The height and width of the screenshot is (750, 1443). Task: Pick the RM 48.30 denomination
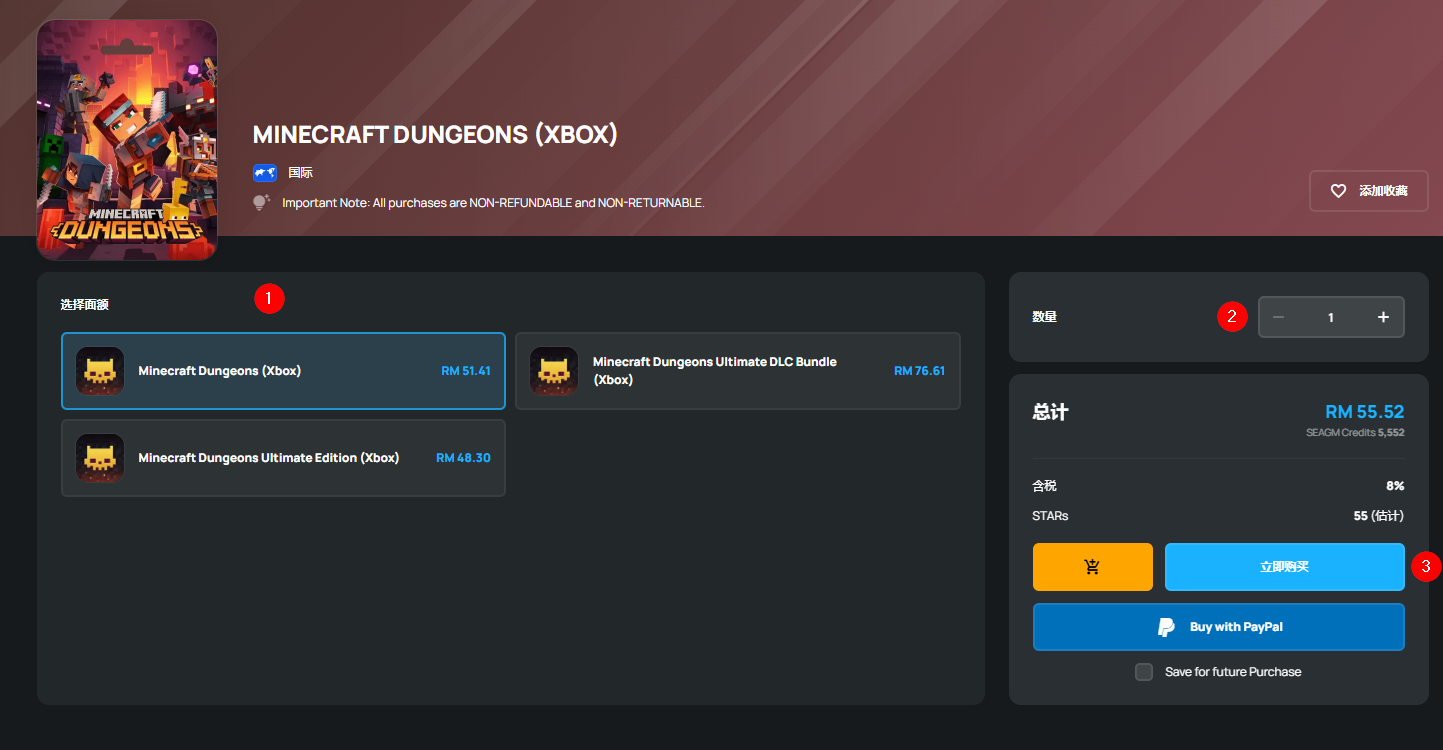(x=463, y=458)
